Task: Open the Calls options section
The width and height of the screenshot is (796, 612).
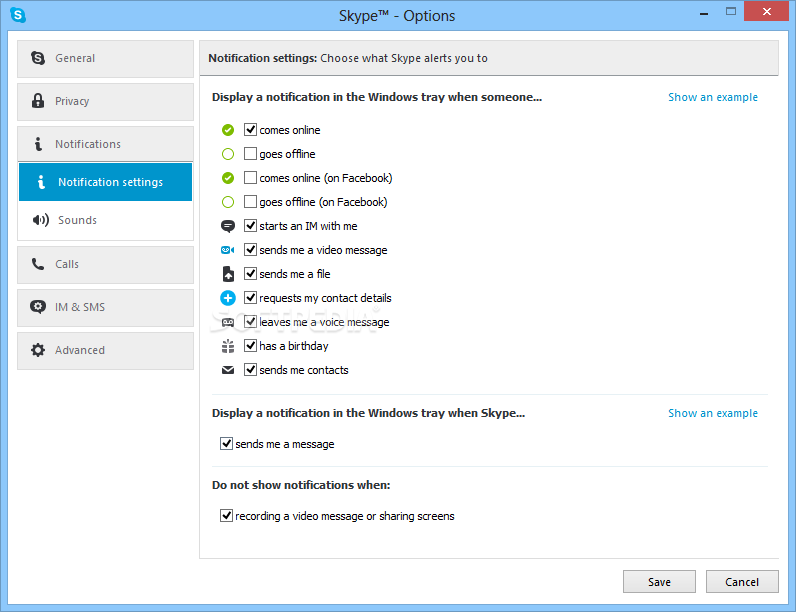Action: click(x=106, y=265)
